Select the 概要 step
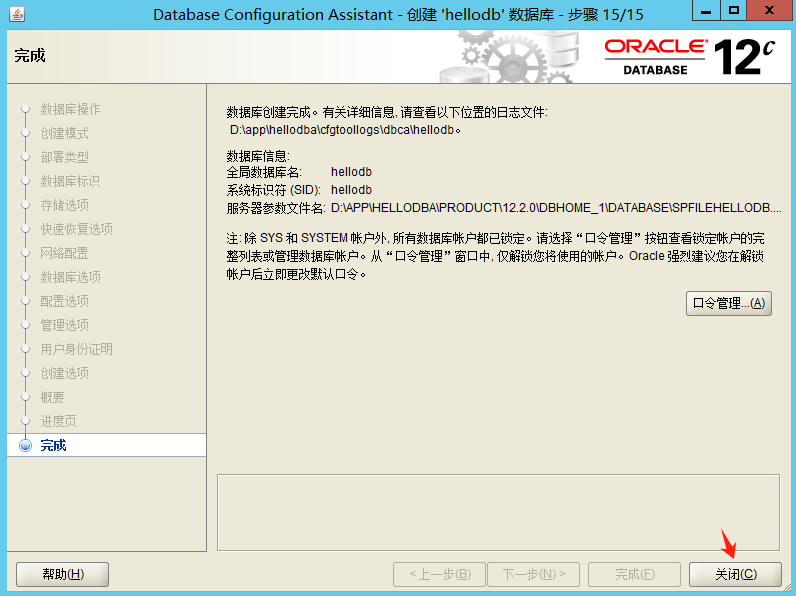 tap(52, 397)
